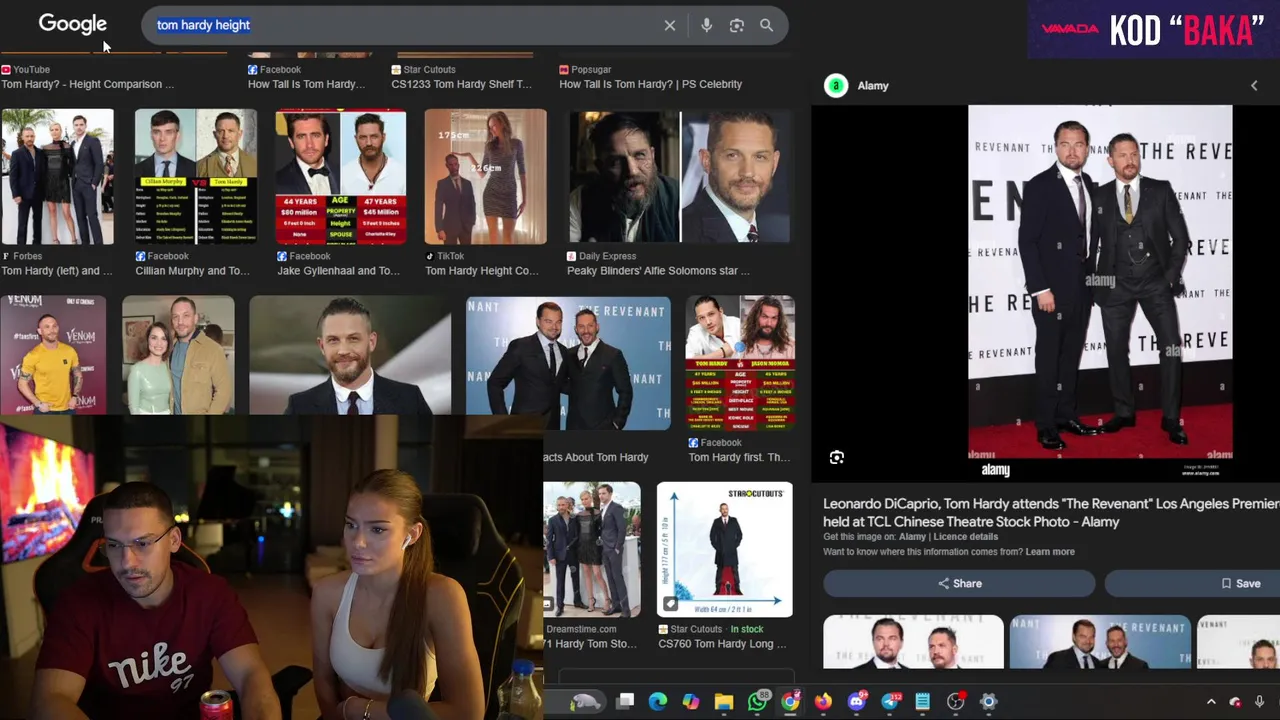Click the 'CS760 Tom Hardy Long ...' caption
1280x720 pixels.
tap(722, 644)
